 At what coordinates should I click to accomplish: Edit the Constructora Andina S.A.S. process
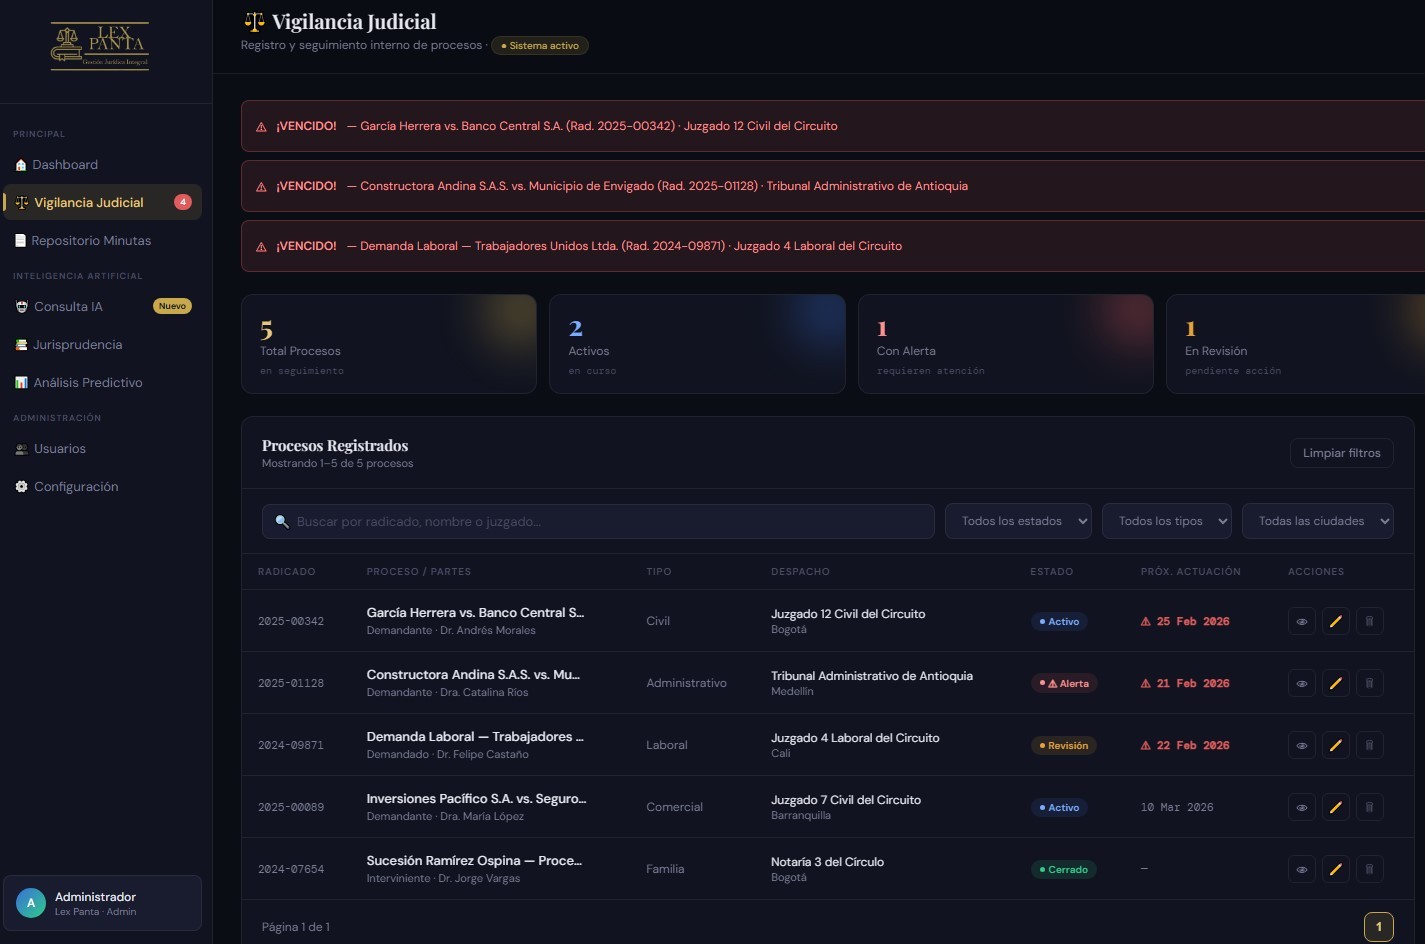(x=1335, y=683)
